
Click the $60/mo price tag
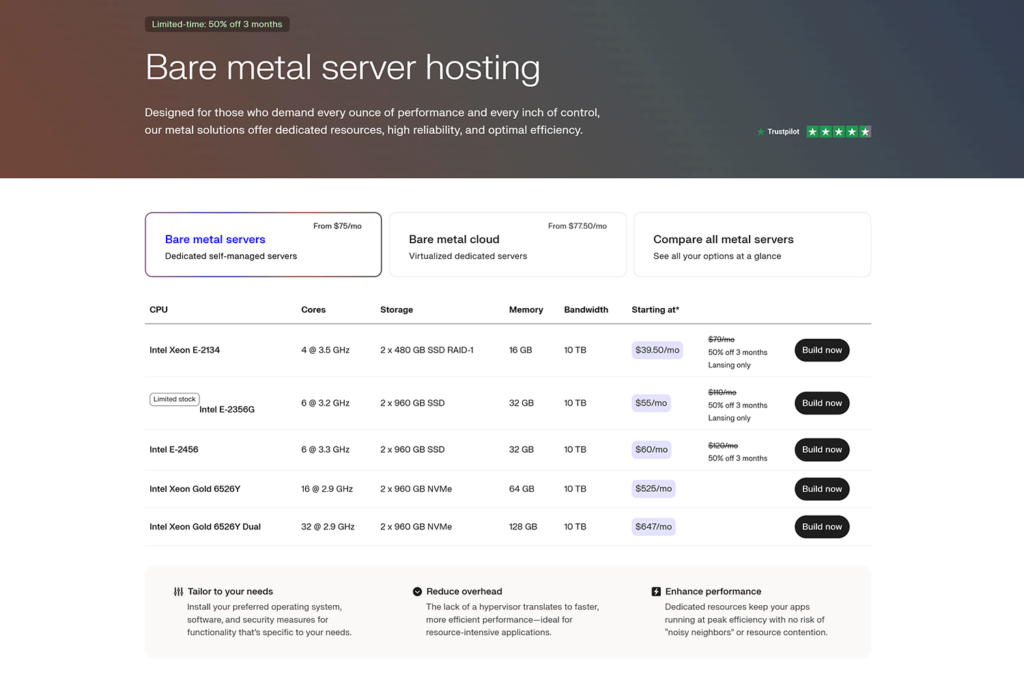click(651, 449)
